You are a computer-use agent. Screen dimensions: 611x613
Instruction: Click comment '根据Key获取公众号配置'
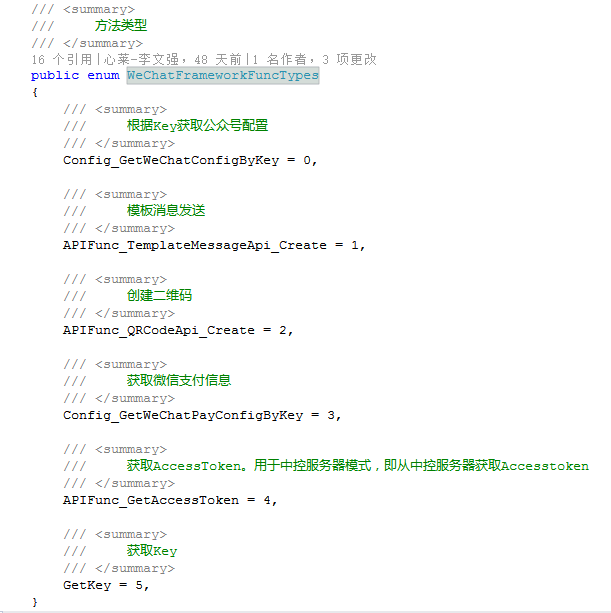pos(197,126)
